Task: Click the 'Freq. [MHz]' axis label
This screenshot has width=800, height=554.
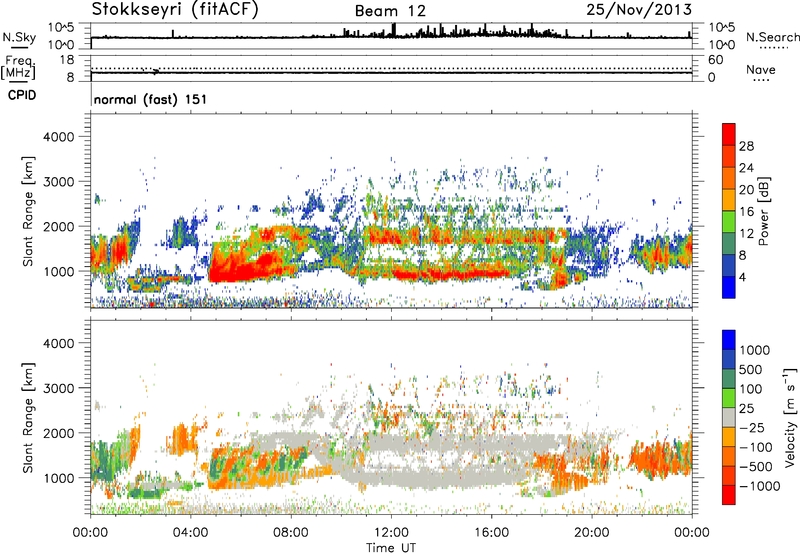Action: [19, 68]
